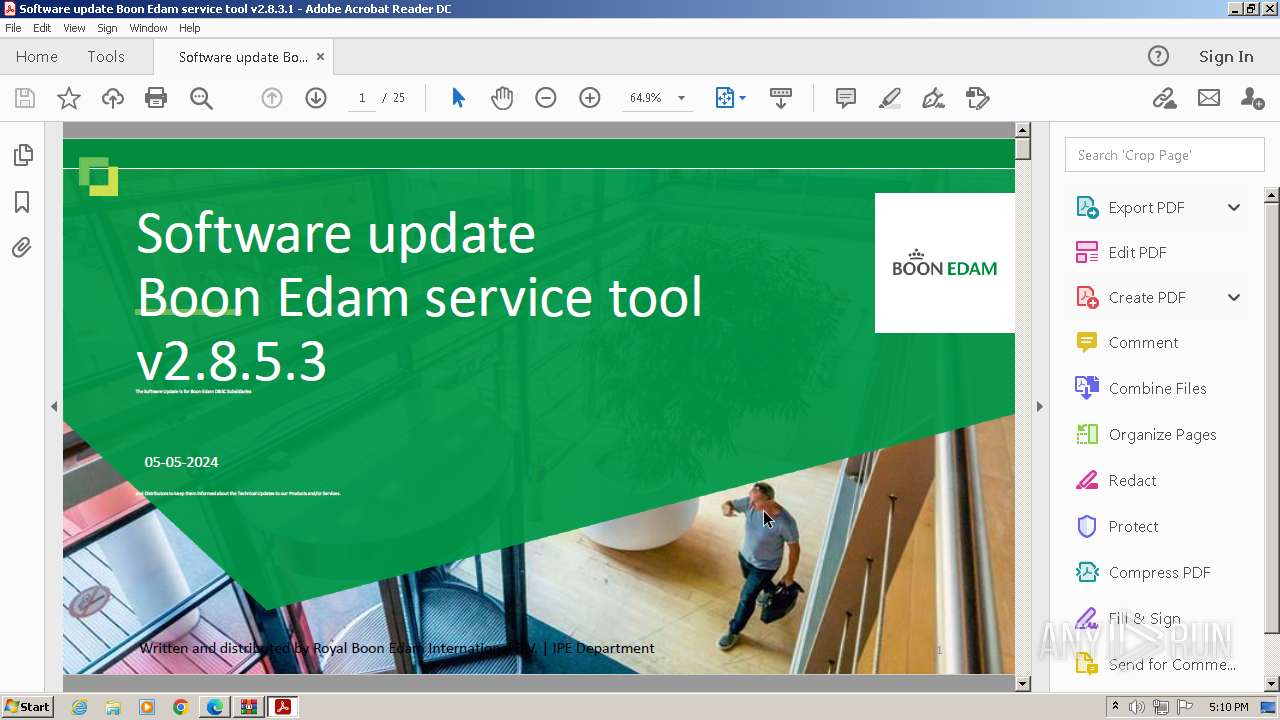Open the Comment tool
Image resolution: width=1280 pixels, height=720 pixels.
click(x=1143, y=343)
